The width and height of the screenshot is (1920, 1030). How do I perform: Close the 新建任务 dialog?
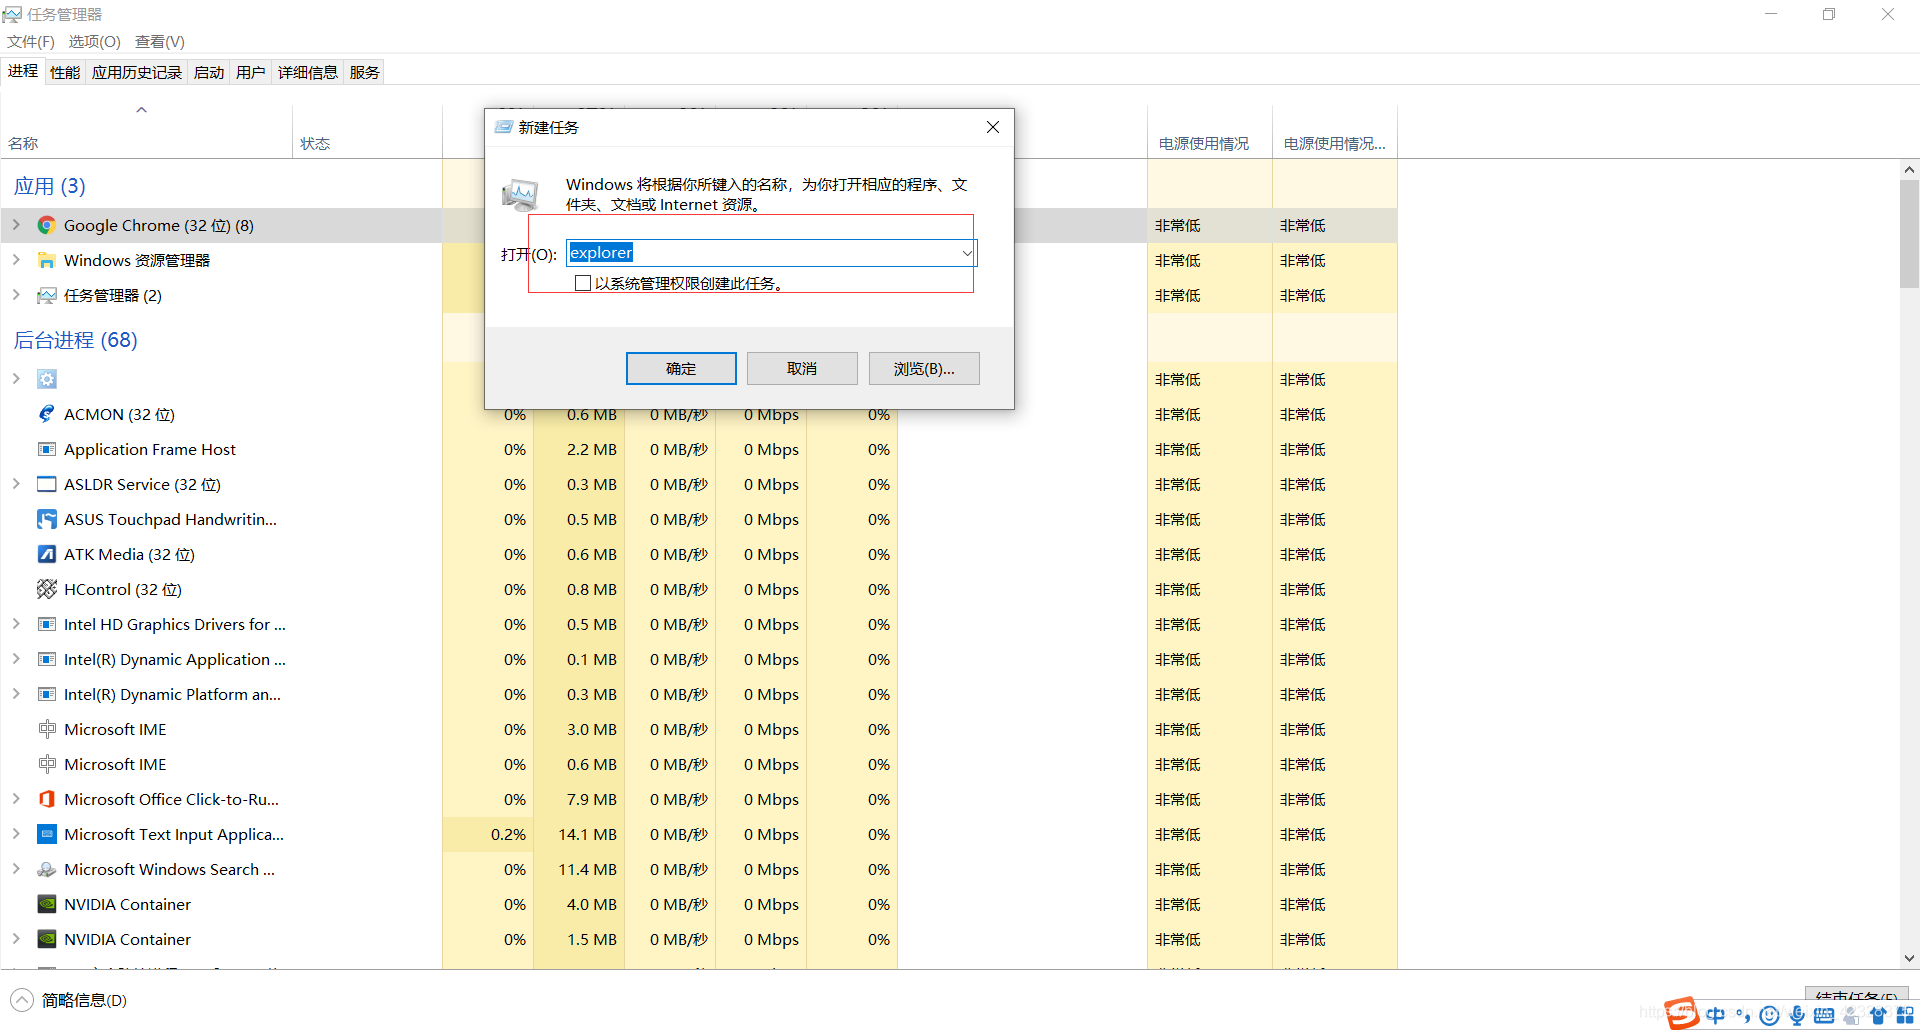992,127
